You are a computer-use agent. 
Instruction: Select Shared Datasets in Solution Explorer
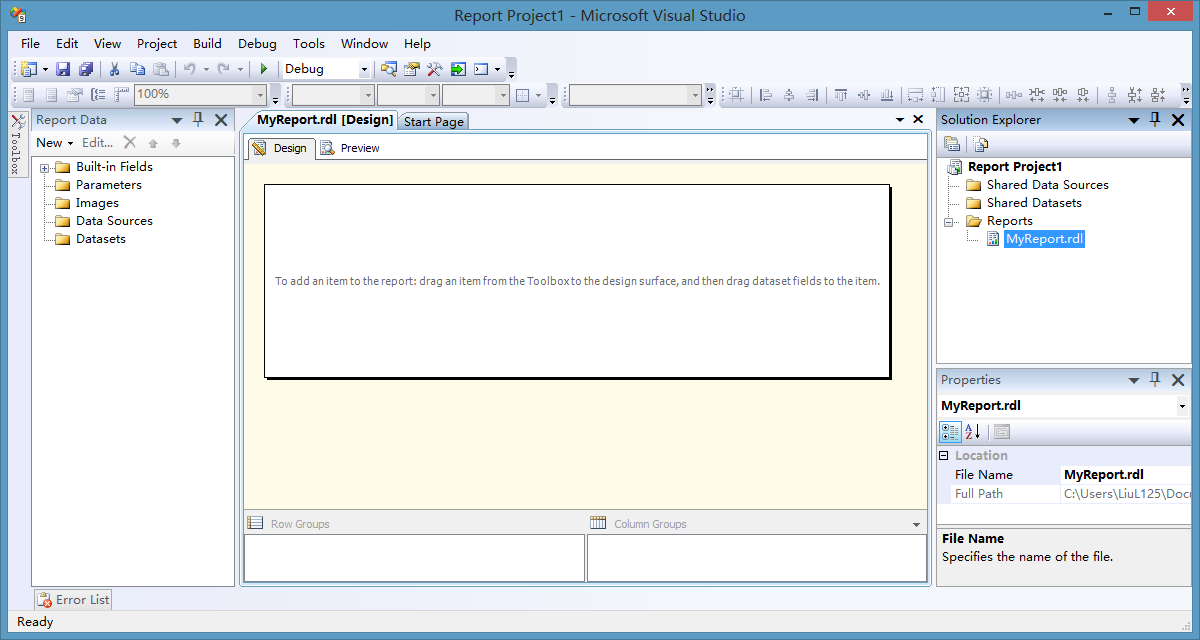1034,203
